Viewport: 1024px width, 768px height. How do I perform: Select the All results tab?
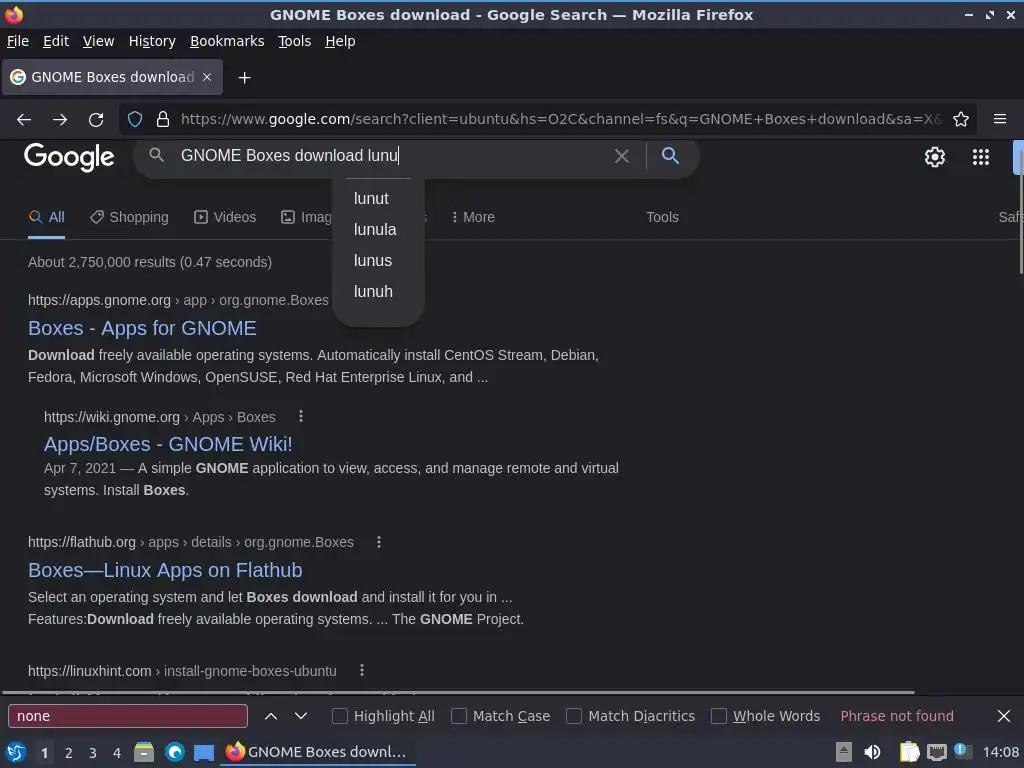click(x=46, y=217)
